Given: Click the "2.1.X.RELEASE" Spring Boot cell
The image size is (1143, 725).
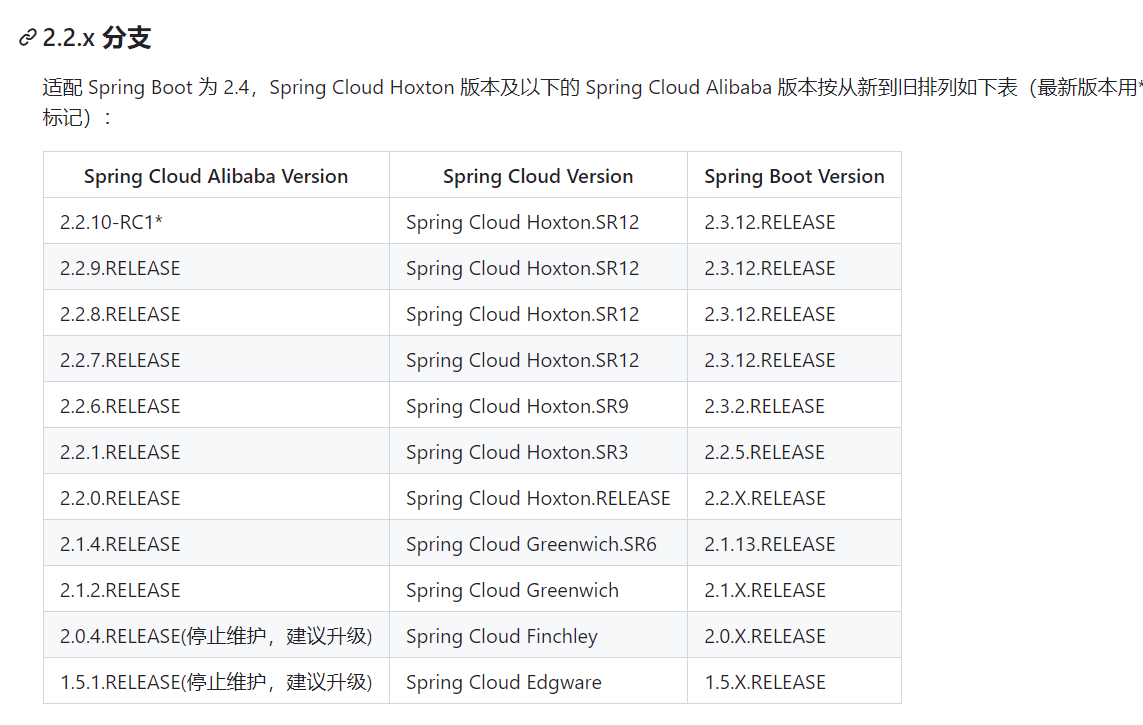Looking at the screenshot, I should click(794, 589).
